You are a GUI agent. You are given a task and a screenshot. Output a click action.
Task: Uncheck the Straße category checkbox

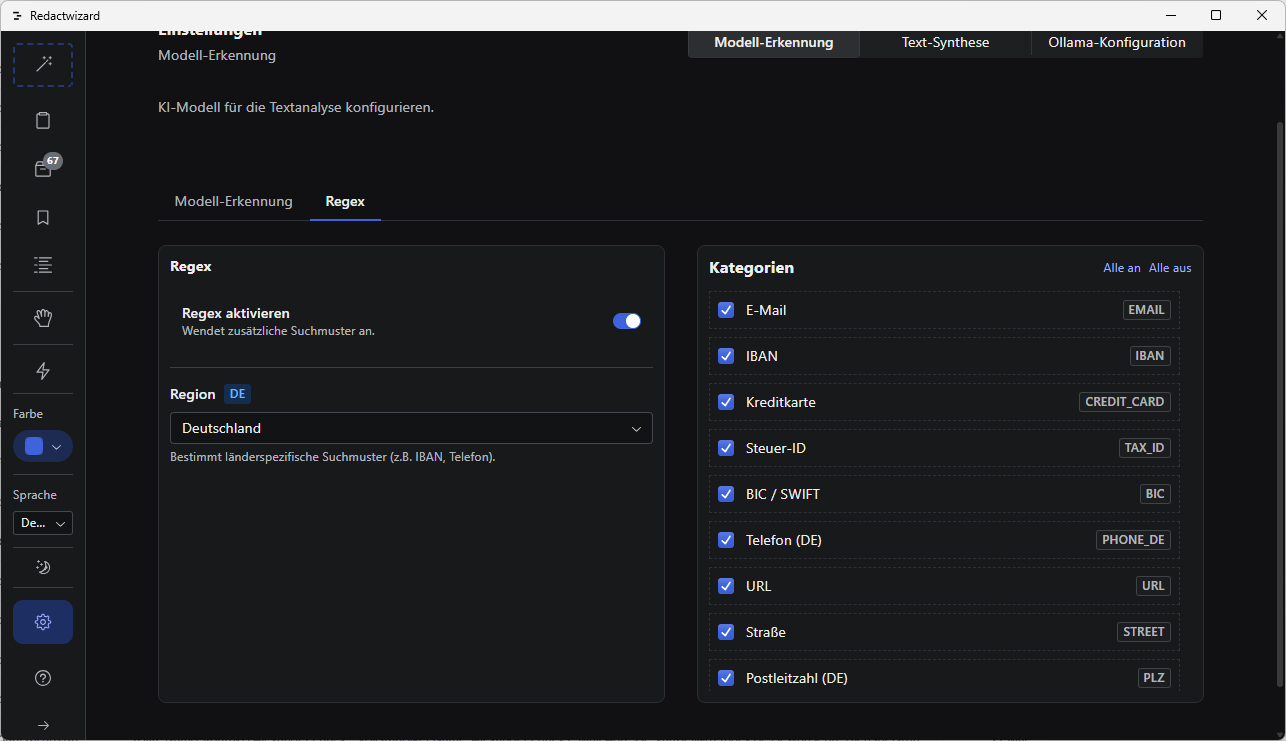tap(726, 632)
